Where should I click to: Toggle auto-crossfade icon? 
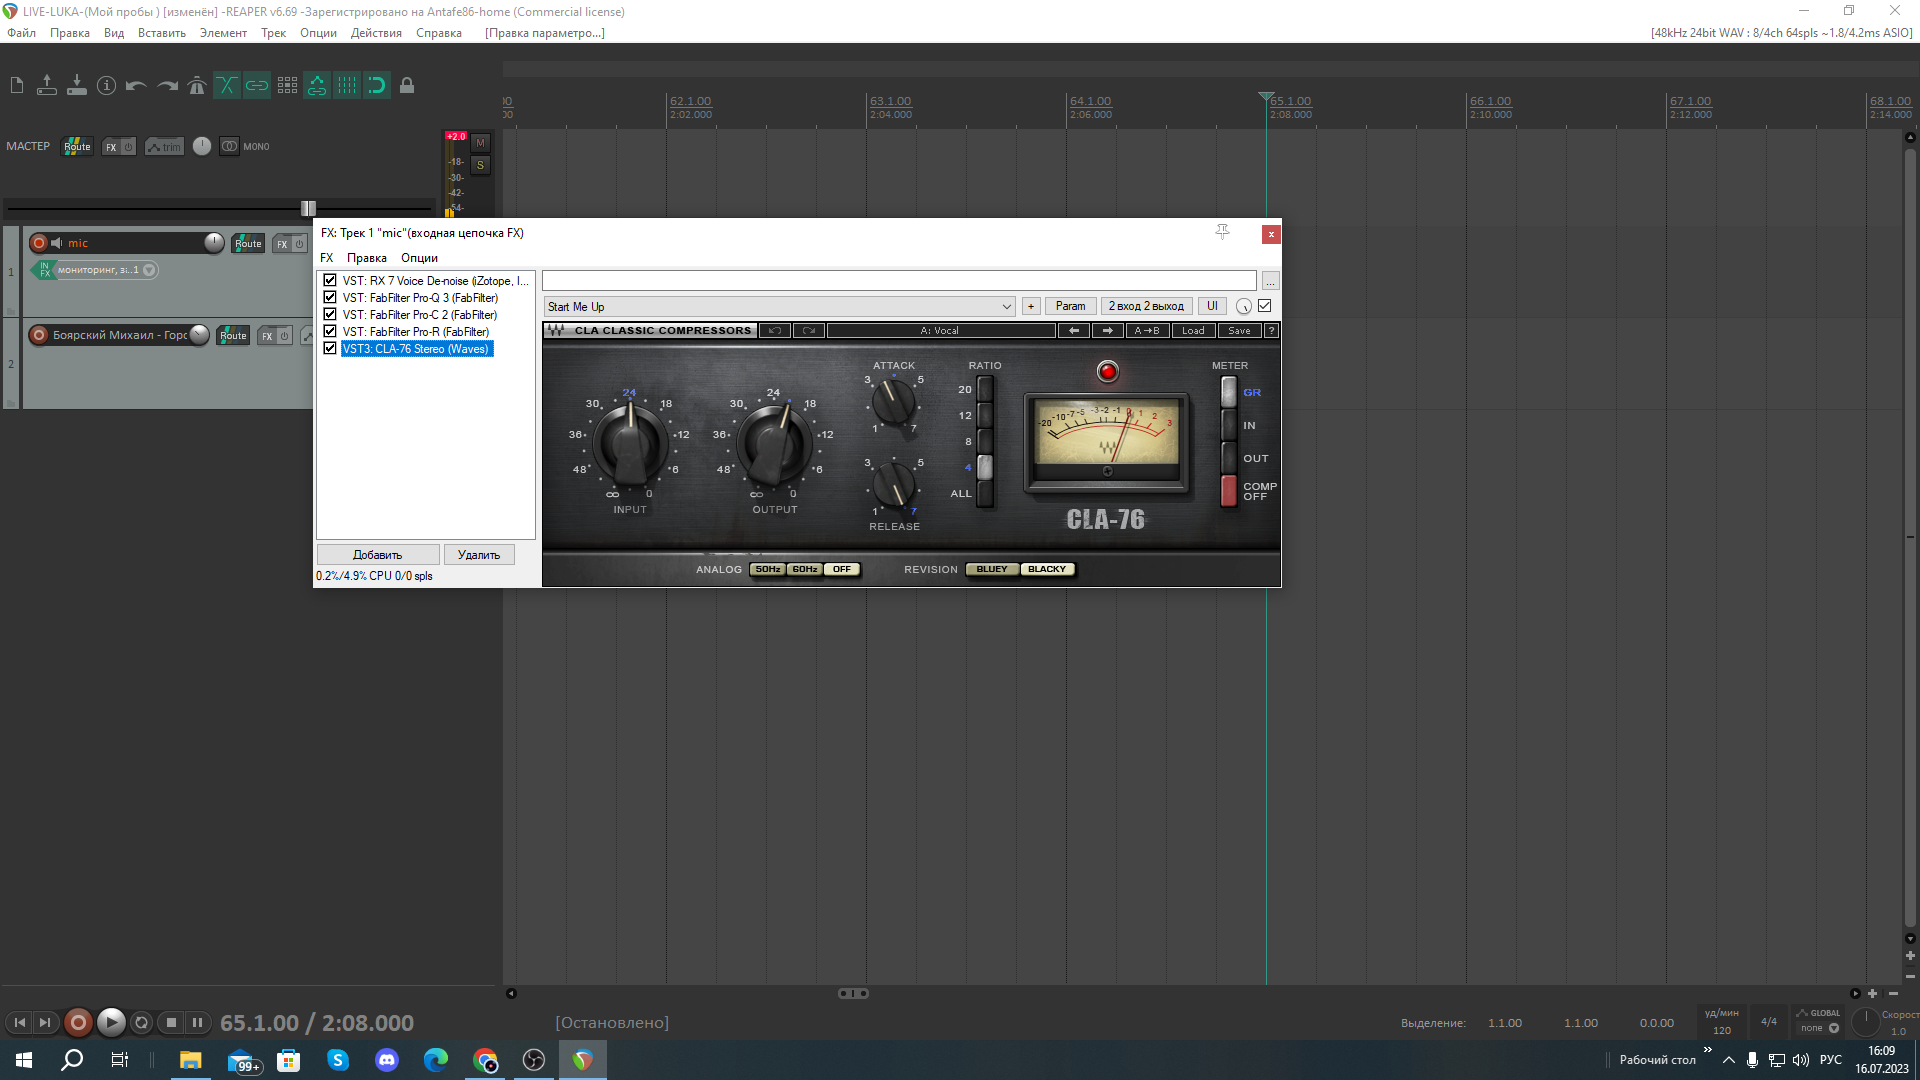click(227, 86)
